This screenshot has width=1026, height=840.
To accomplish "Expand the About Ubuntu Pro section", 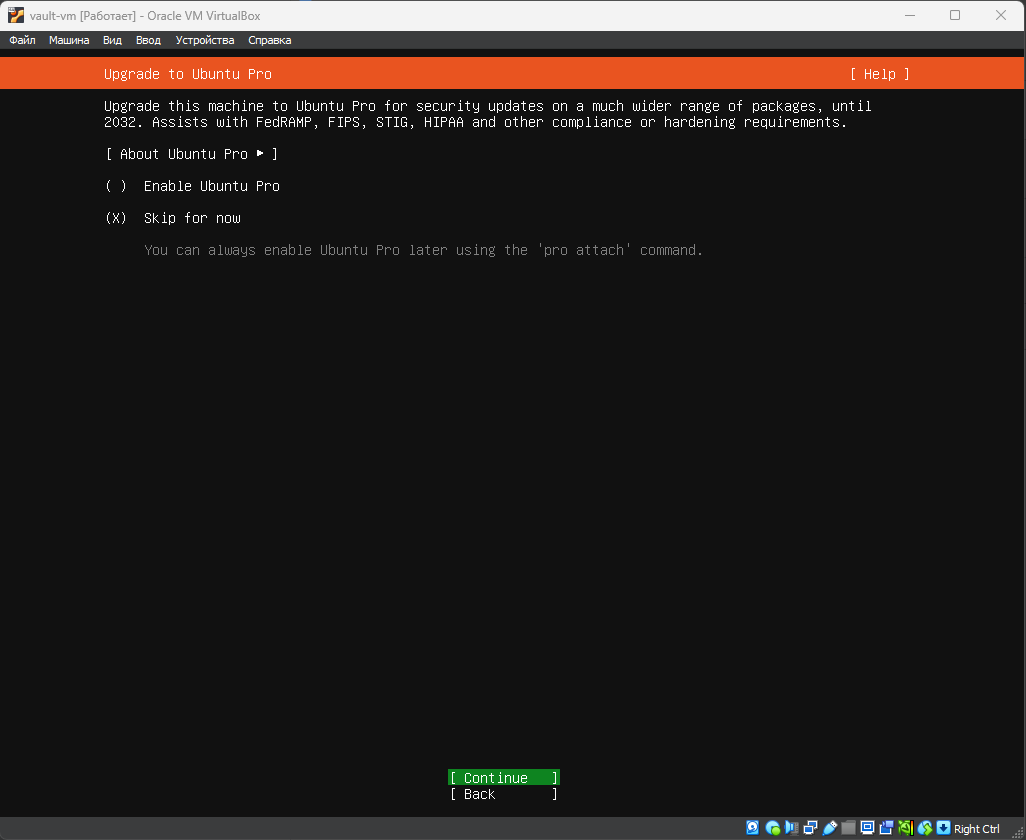I will (192, 154).
